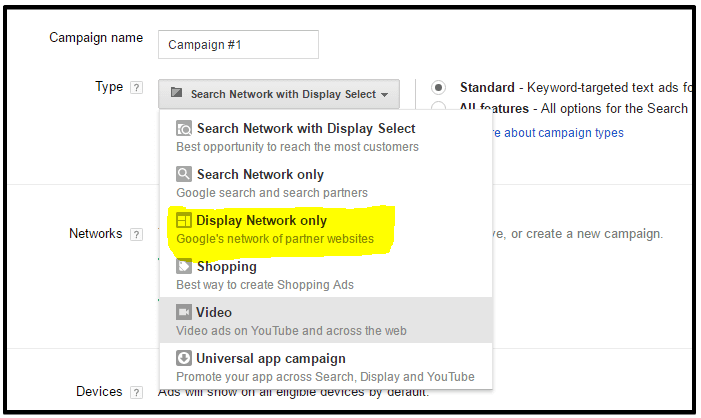Click the Search Network with Display Select icon
The image size is (701, 418).
[x=184, y=128]
